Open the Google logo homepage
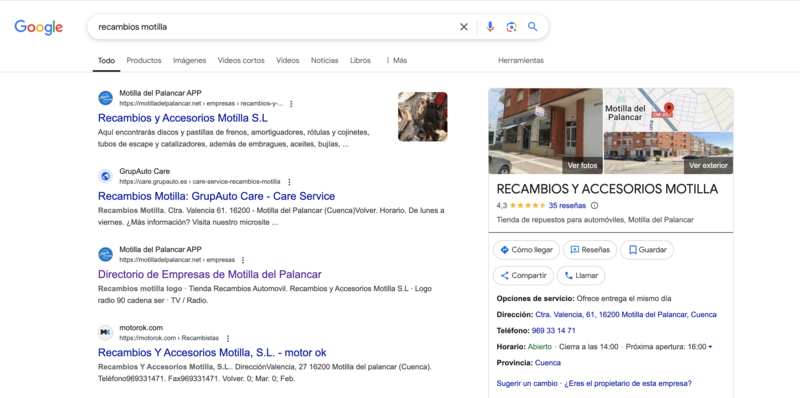The height and width of the screenshot is (398, 800). point(39,28)
